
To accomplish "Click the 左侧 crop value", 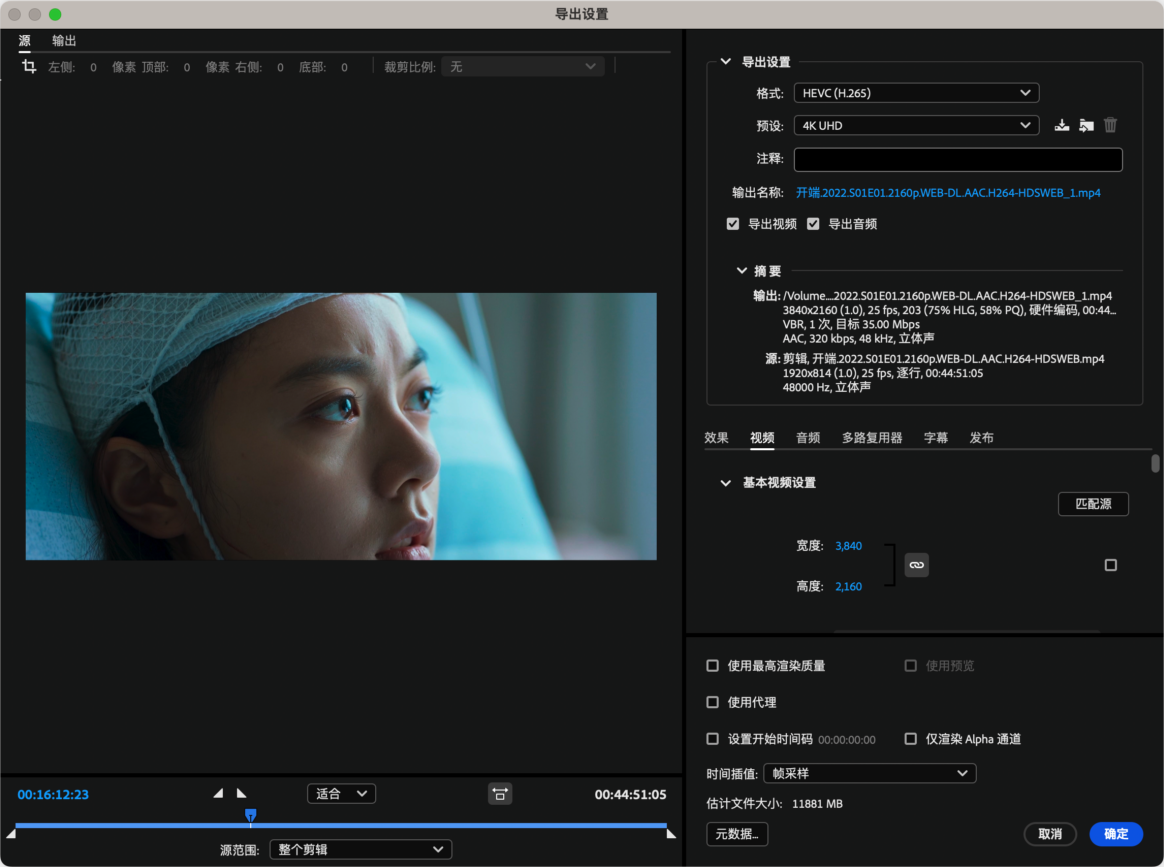I will (x=94, y=68).
